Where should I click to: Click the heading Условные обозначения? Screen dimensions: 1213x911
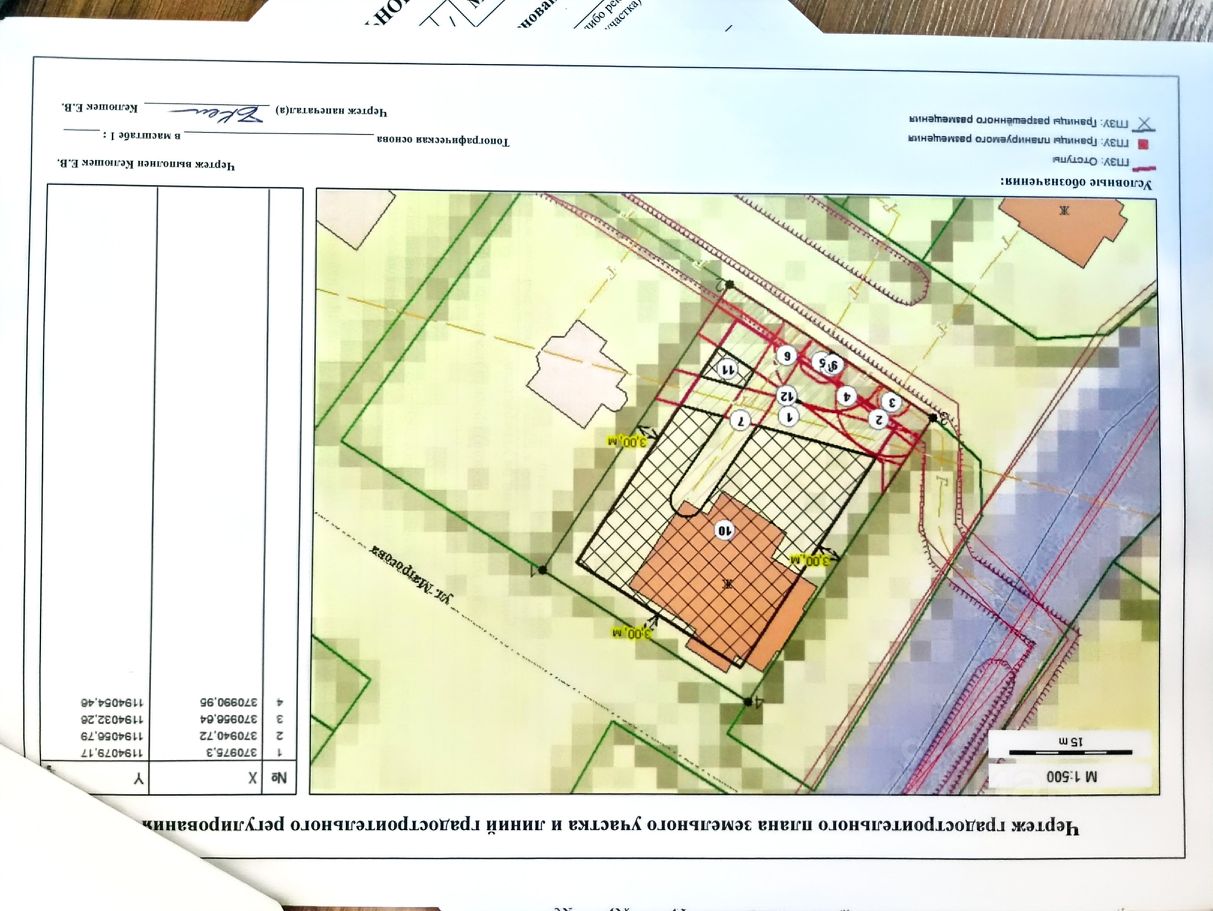pyautogui.click(x=1076, y=182)
